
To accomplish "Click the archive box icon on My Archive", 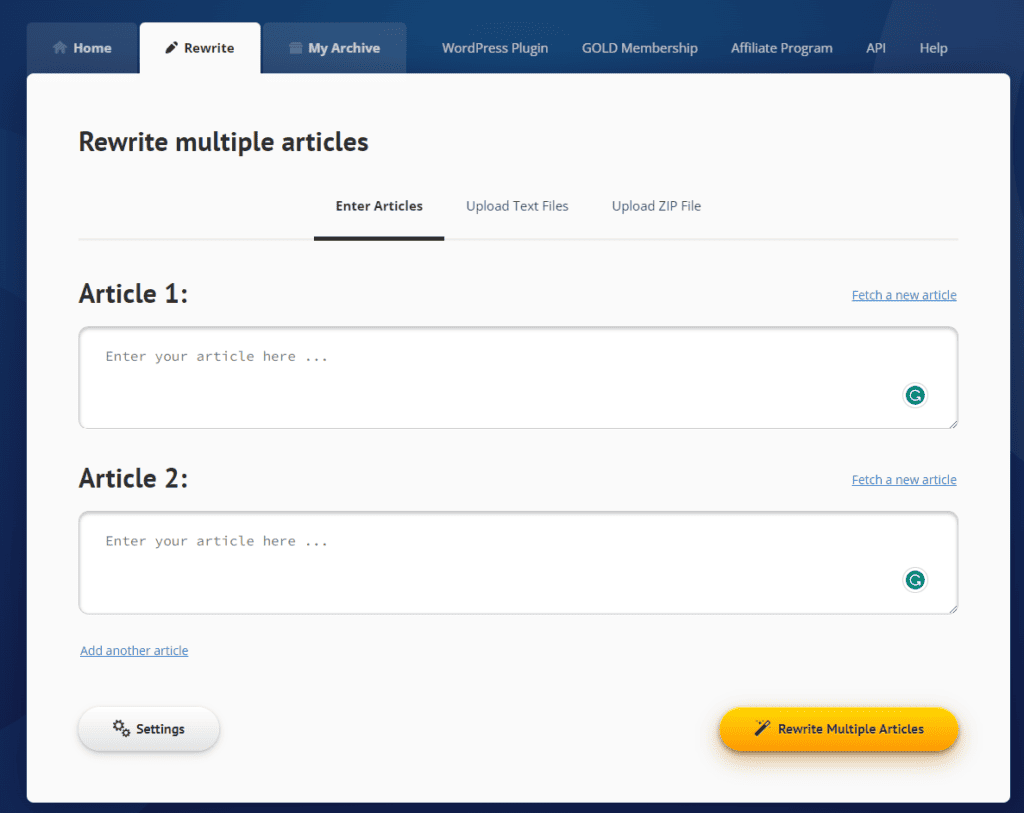I will pos(295,47).
